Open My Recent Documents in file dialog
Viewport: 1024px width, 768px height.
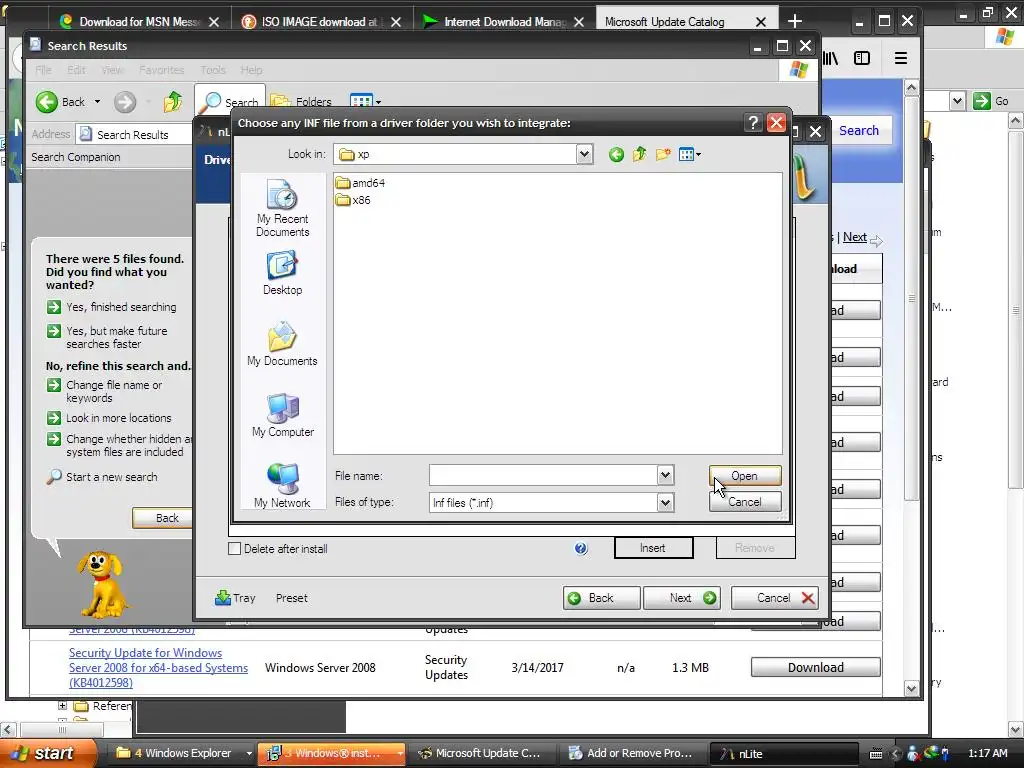[282, 208]
